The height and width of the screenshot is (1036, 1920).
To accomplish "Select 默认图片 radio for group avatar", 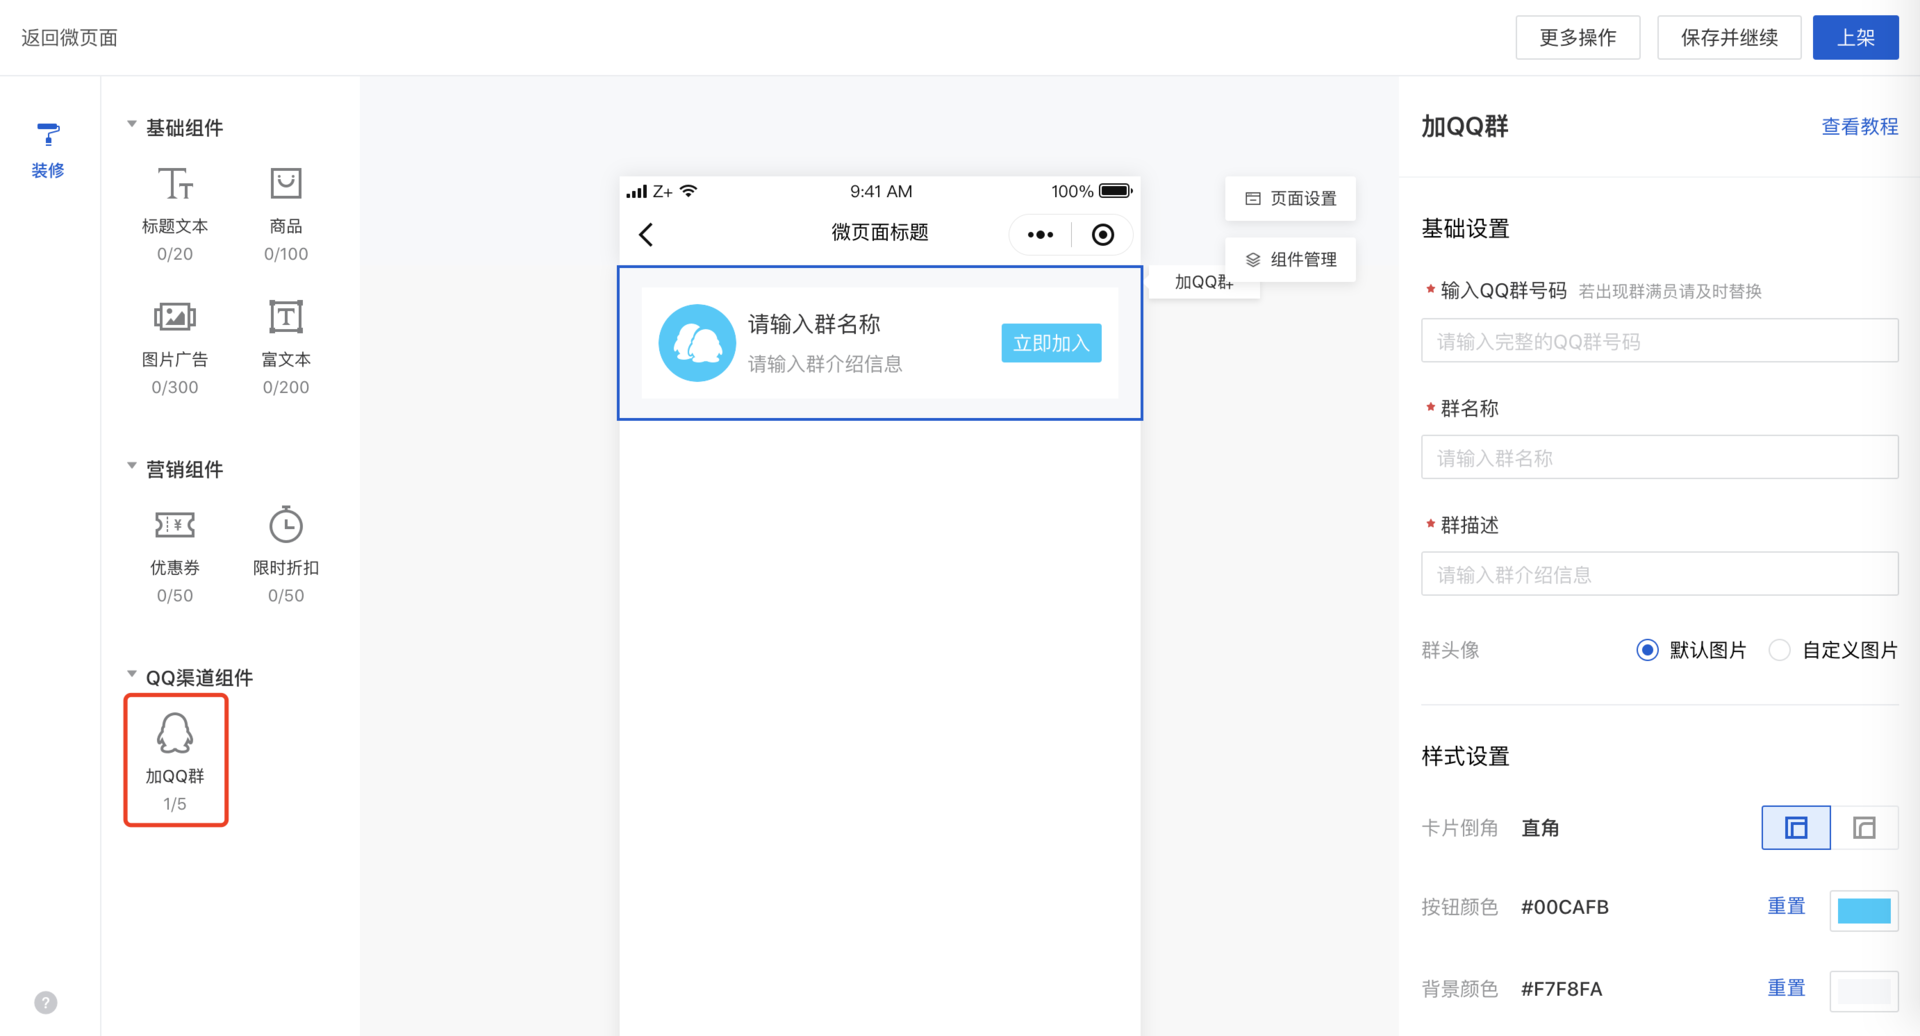I will 1647,650.
